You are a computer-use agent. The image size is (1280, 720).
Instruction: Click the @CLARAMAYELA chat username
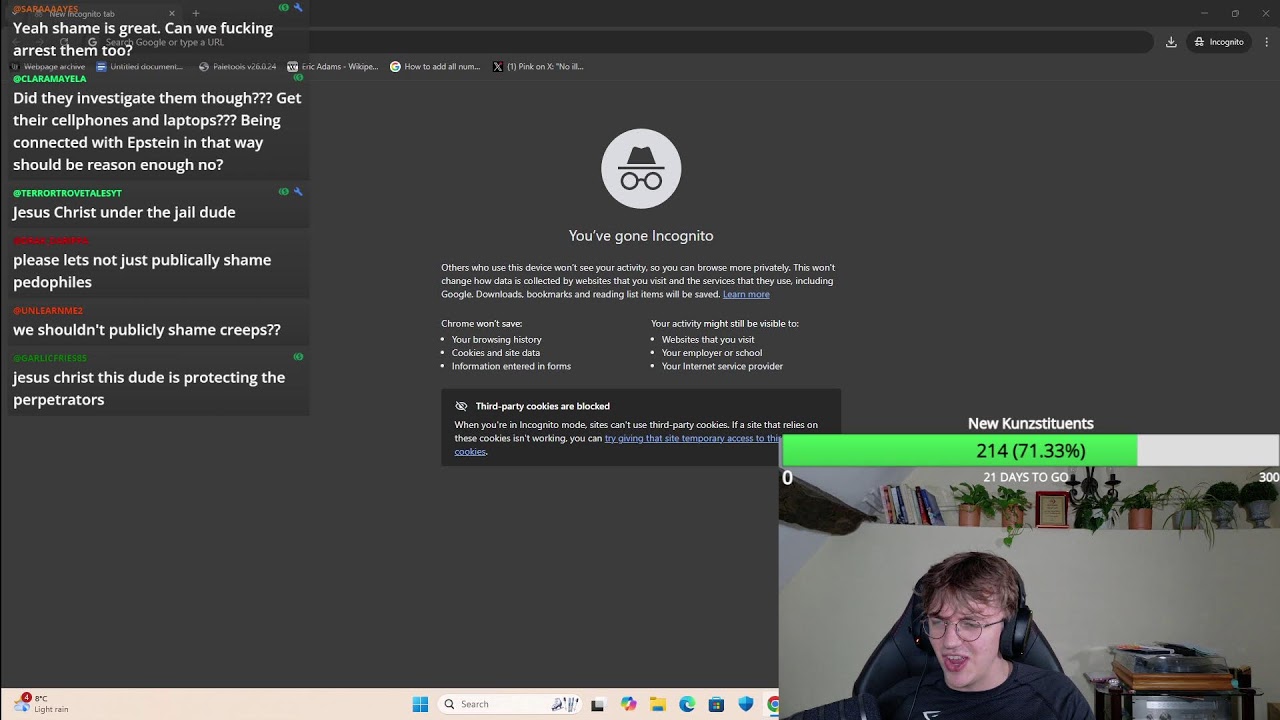point(49,79)
